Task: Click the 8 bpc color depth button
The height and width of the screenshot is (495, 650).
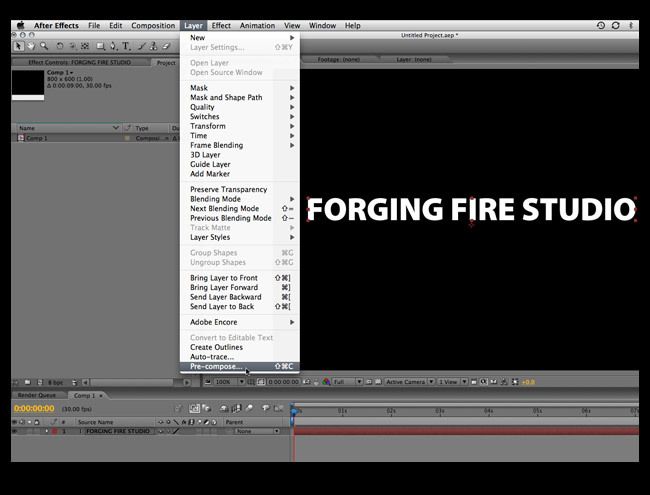Action: click(55, 382)
